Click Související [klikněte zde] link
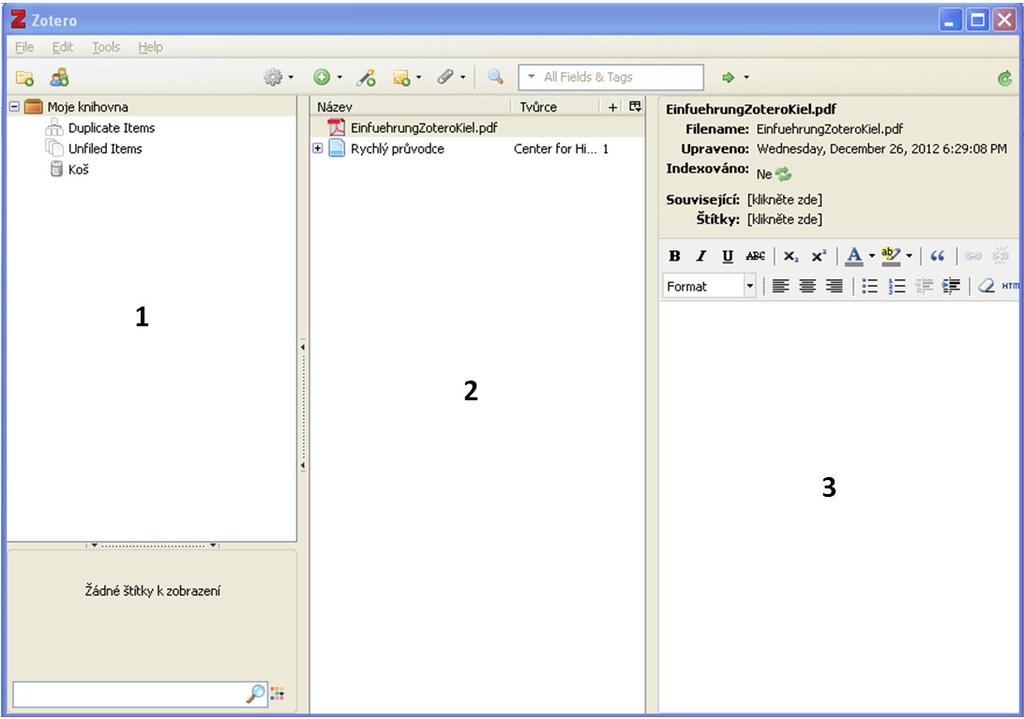Viewport: 1024px width, 719px height. click(784, 200)
